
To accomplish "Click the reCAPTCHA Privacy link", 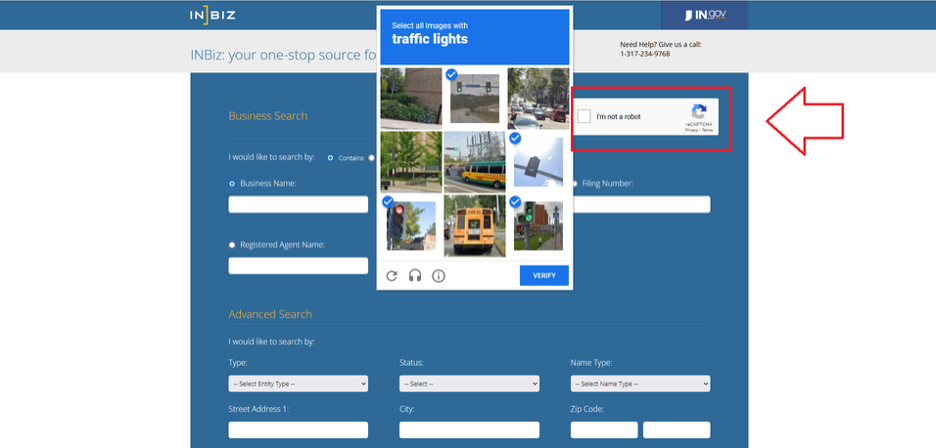I will (691, 131).
